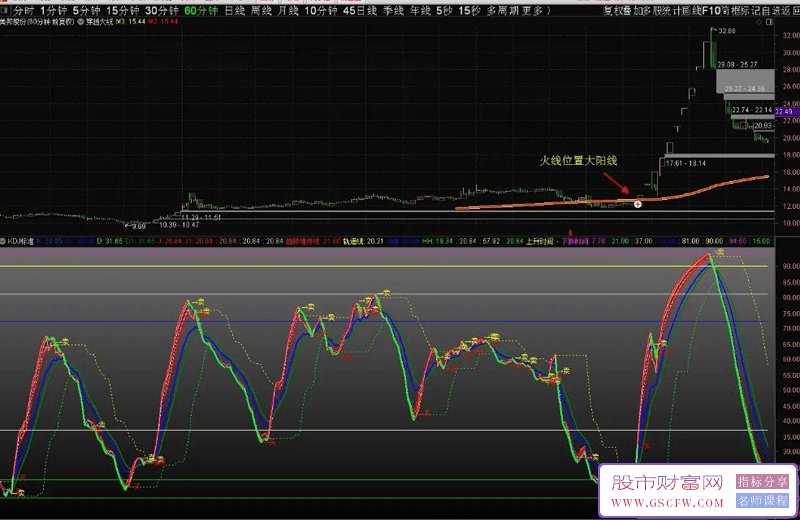
Task: Click the 叠加 overlay button
Action: 633,10
